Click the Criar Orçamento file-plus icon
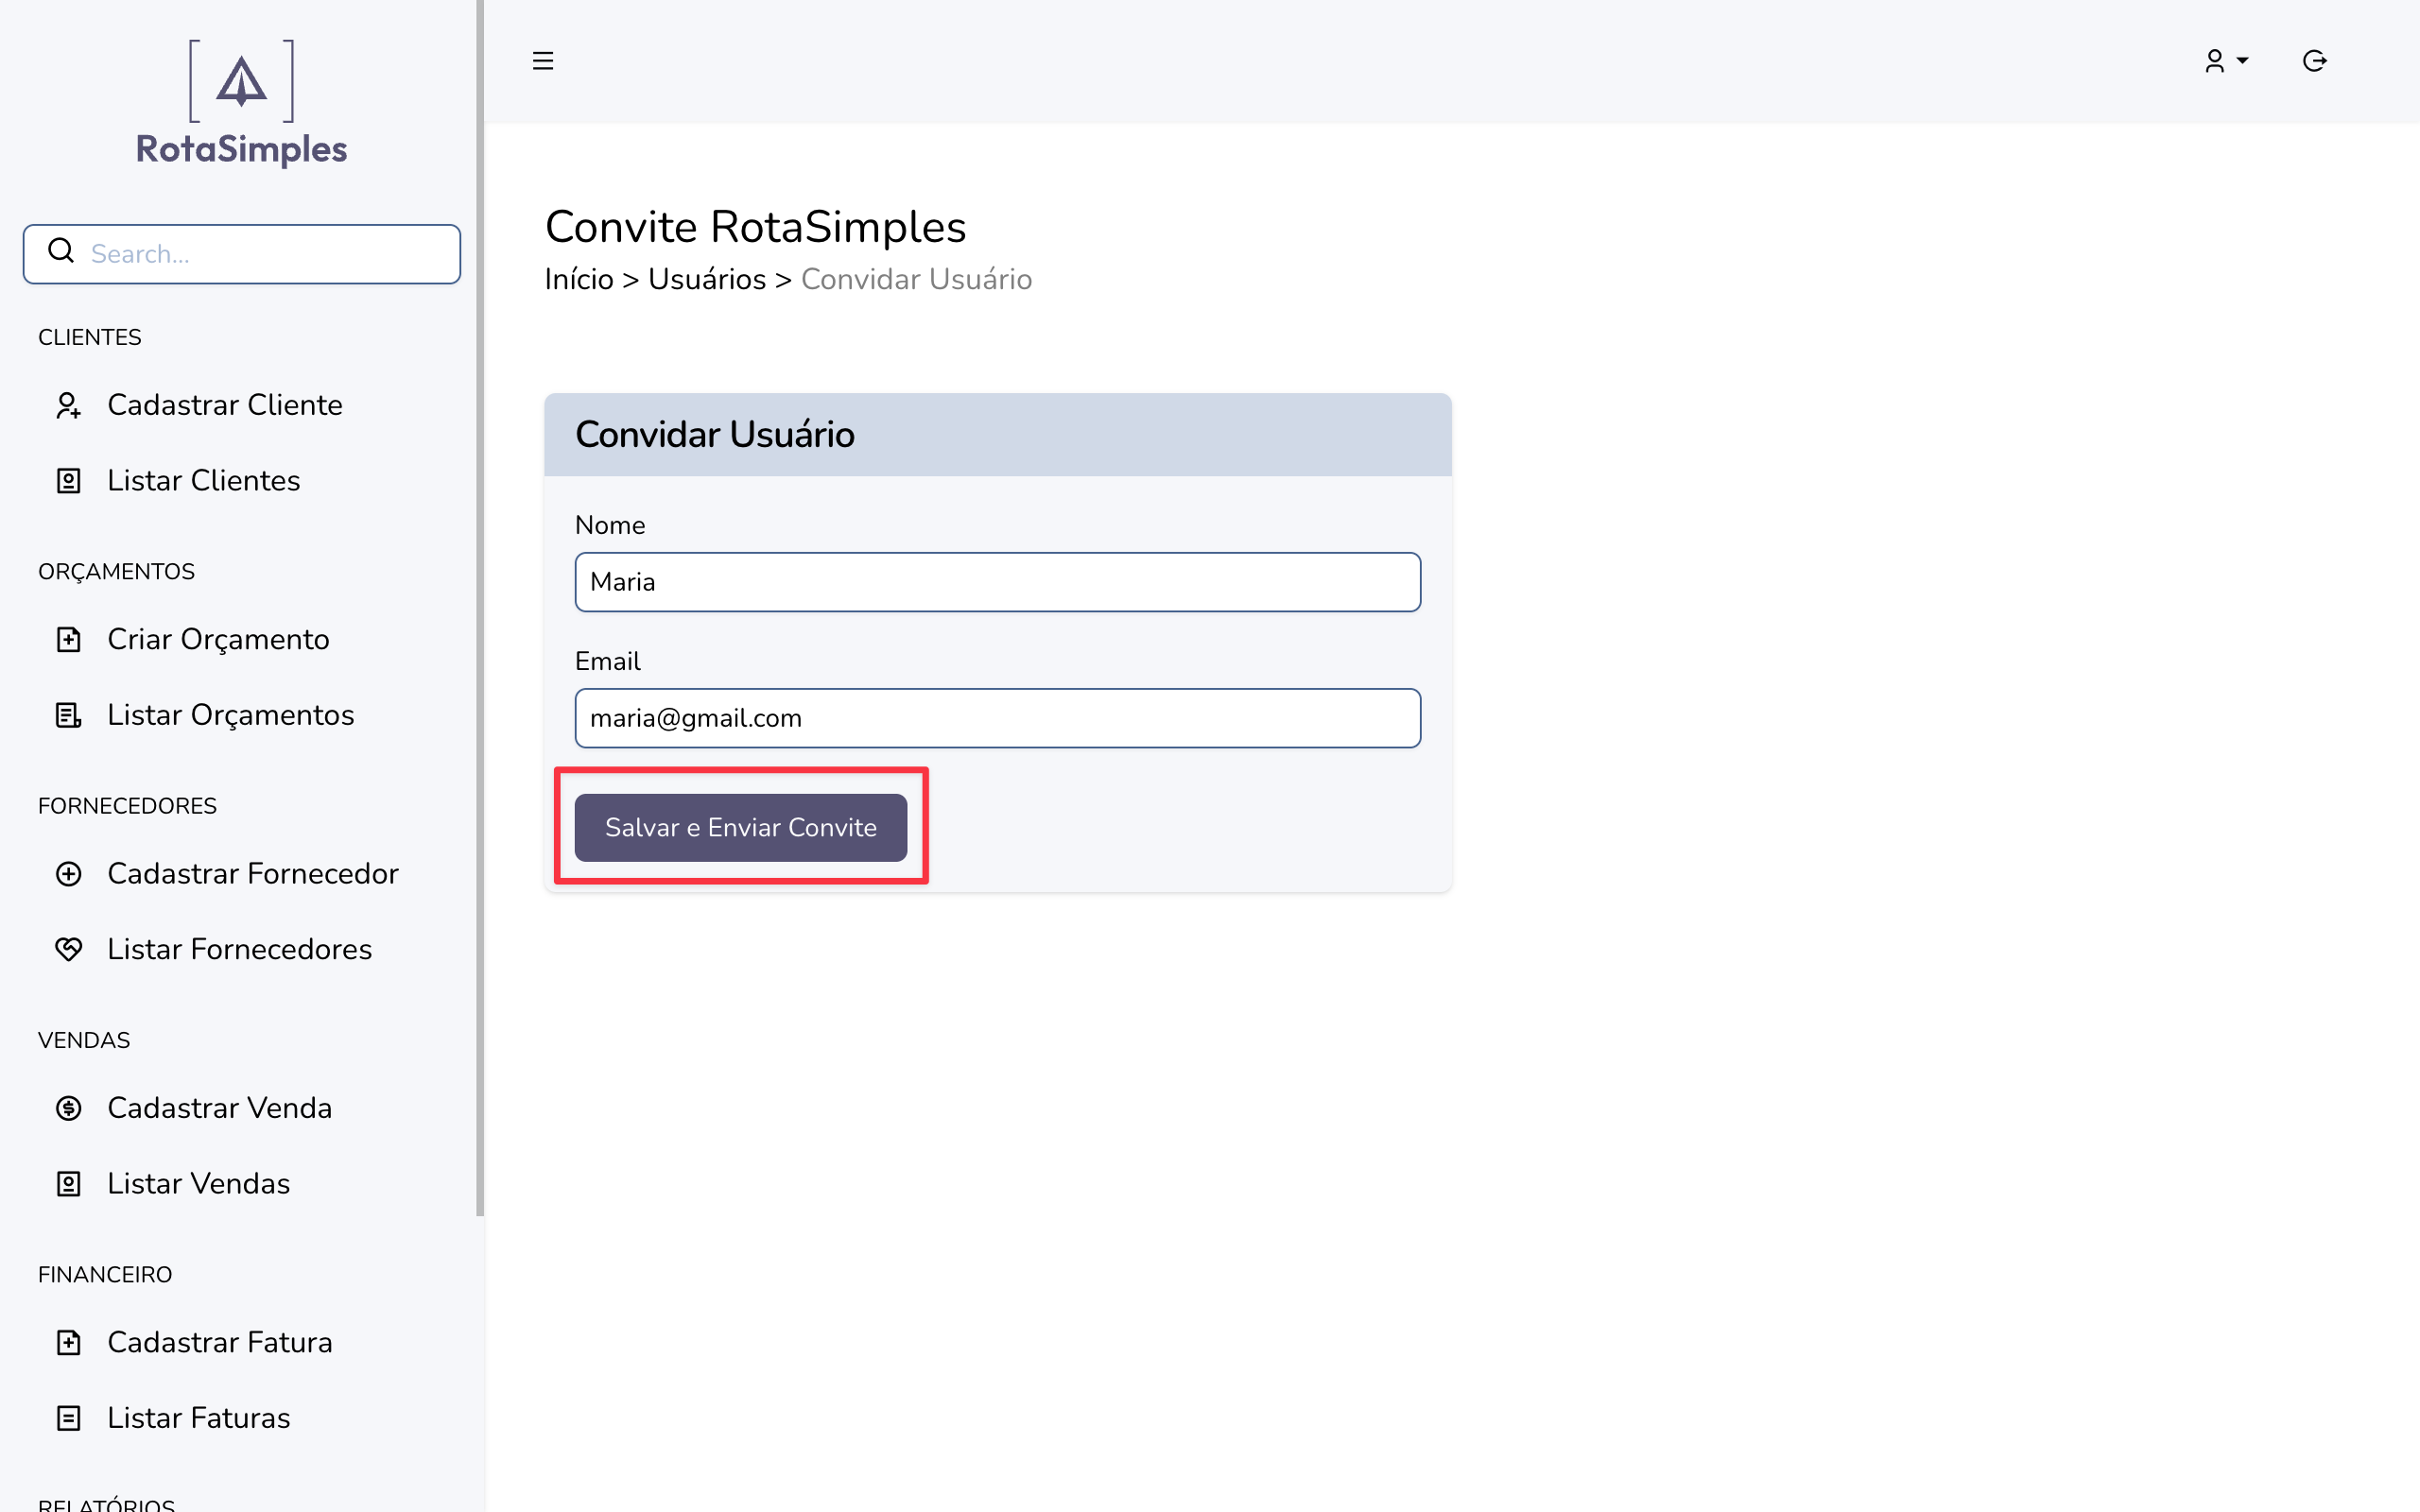This screenshot has height=1512, width=2420. [68, 639]
